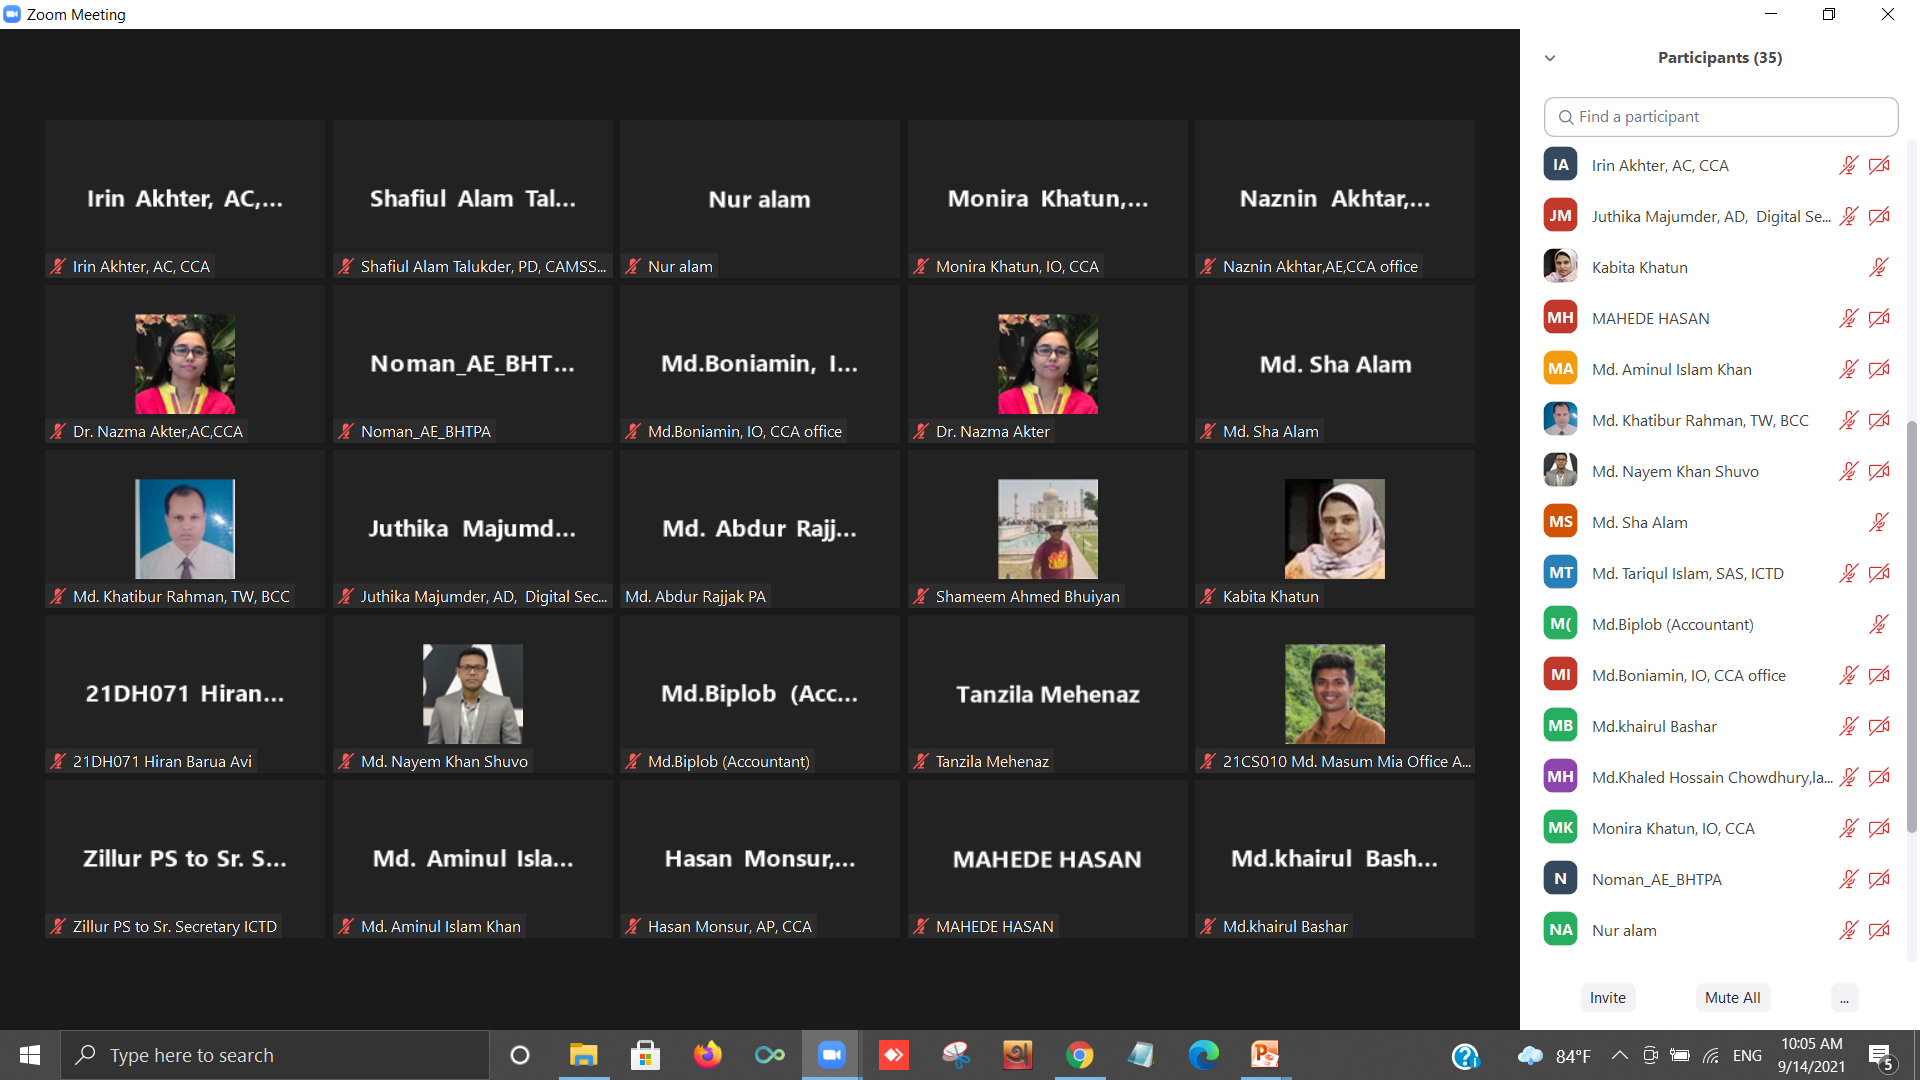Click the weather 84°F tray widget
Image resolution: width=1920 pixels, height=1080 pixels.
click(x=1554, y=1056)
